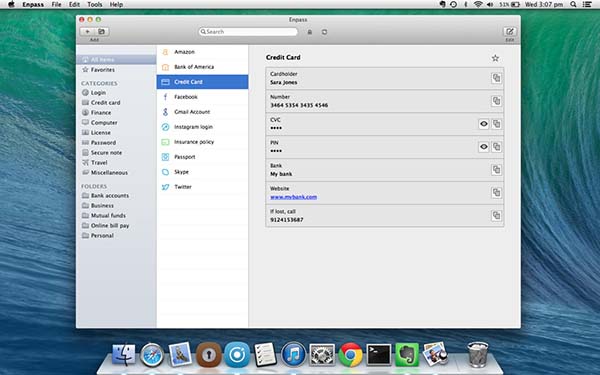Select Passport in the item list

(202, 157)
